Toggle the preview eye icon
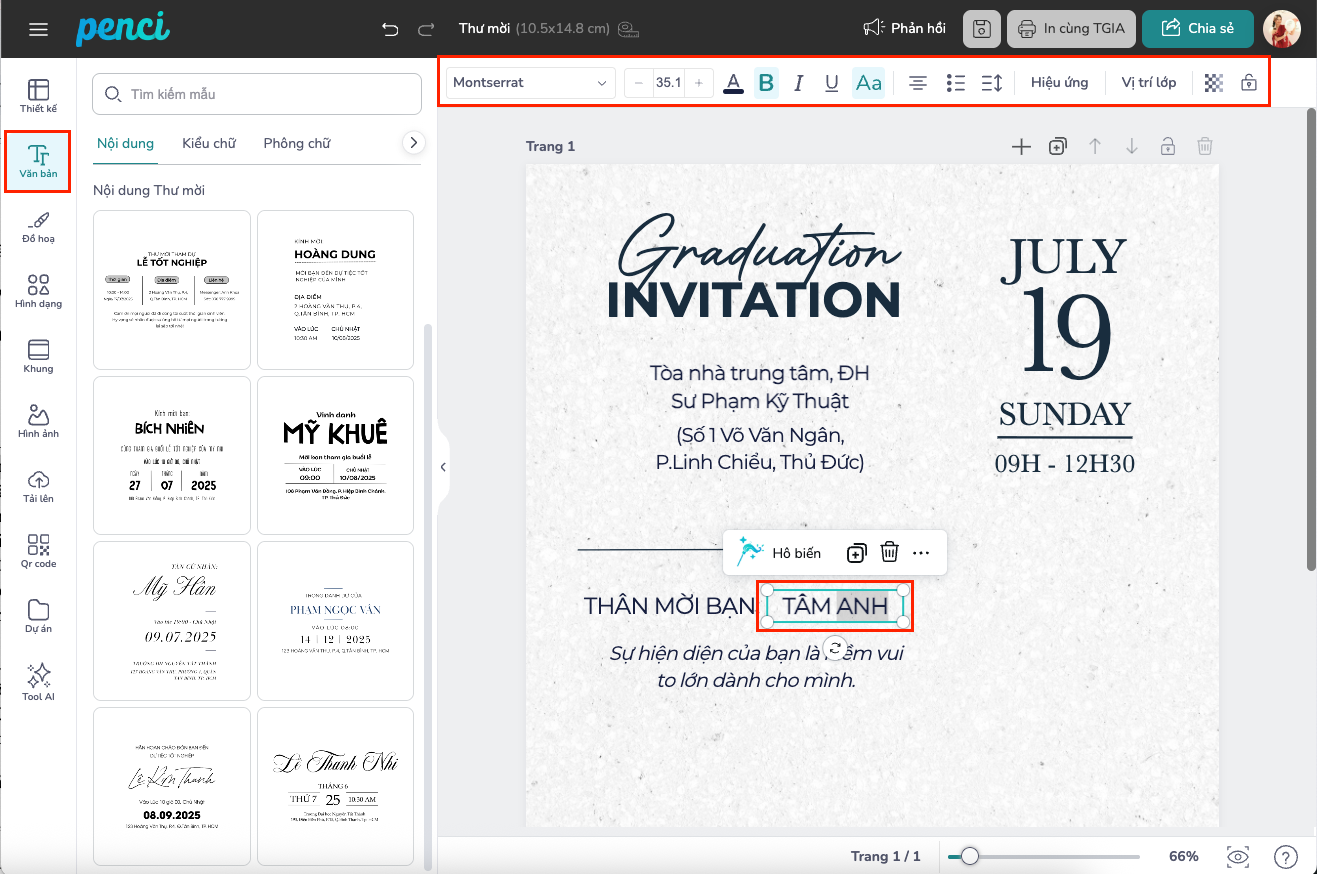Viewport: 1317px width, 874px height. 1238,857
